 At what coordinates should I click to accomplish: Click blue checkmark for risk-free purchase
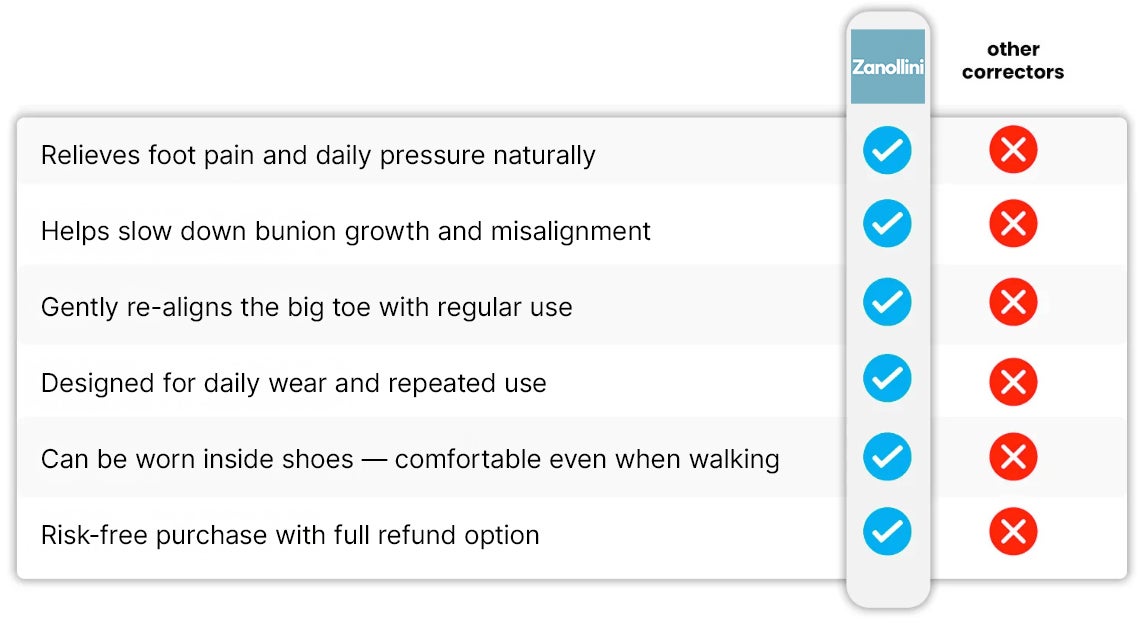pos(887,531)
